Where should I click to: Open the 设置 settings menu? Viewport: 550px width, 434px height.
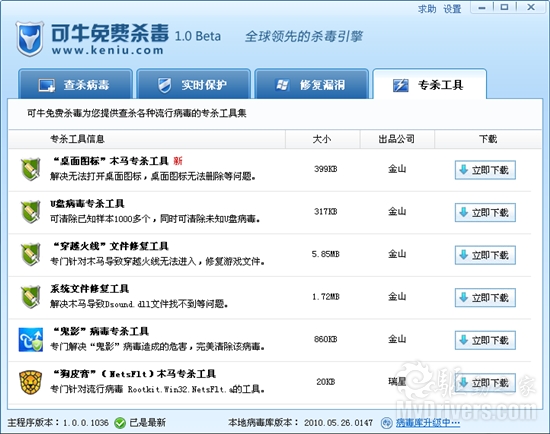(x=452, y=9)
